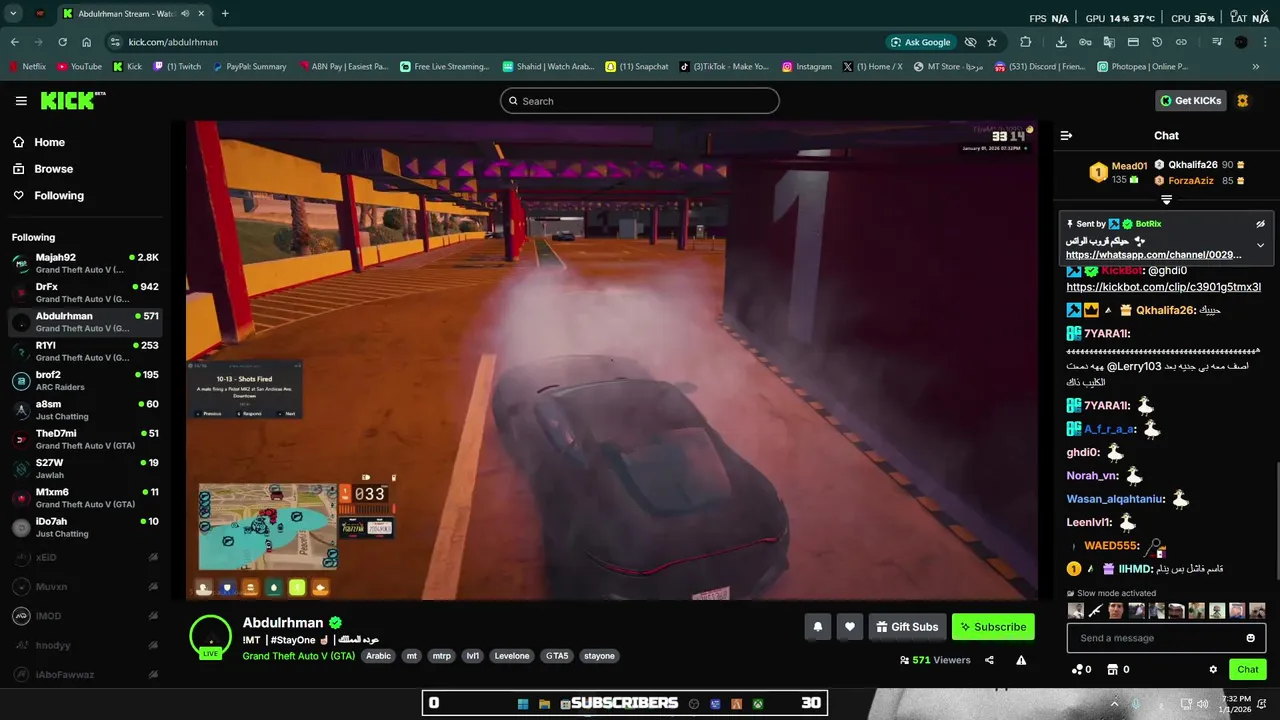
Task: Open the password manager key icon
Action: coord(1085,42)
